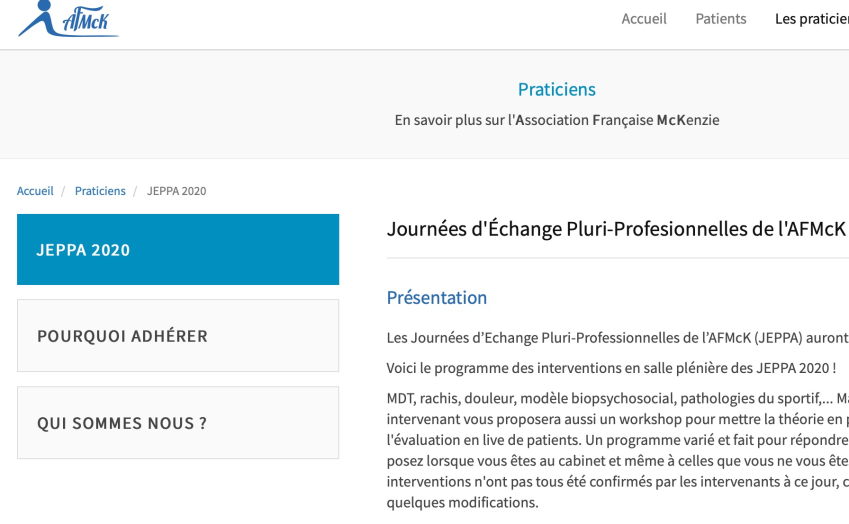Open Patients in the top navigation
The height and width of the screenshot is (524, 849).
[721, 19]
